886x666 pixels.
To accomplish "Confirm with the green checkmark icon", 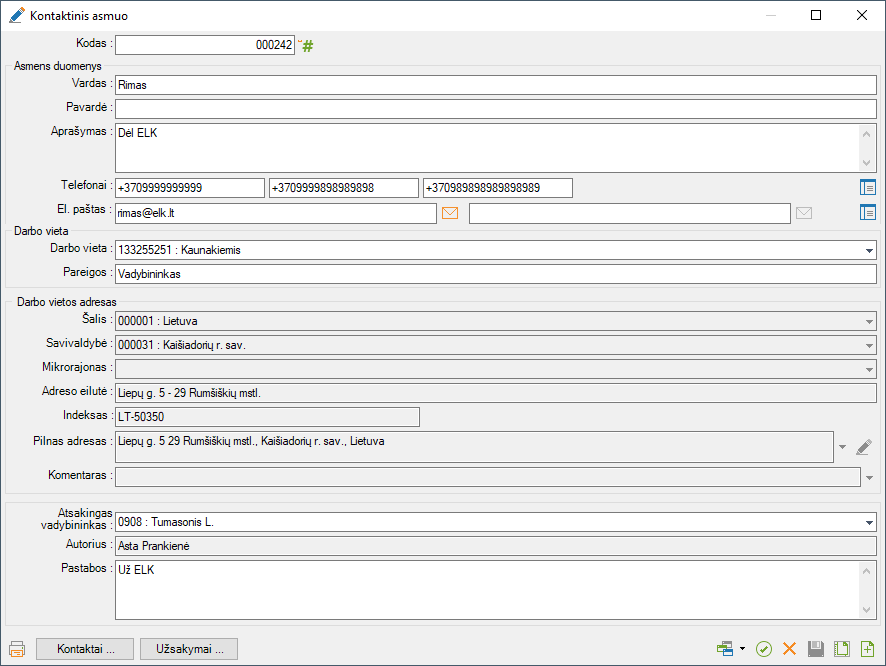I will pyautogui.click(x=764, y=649).
